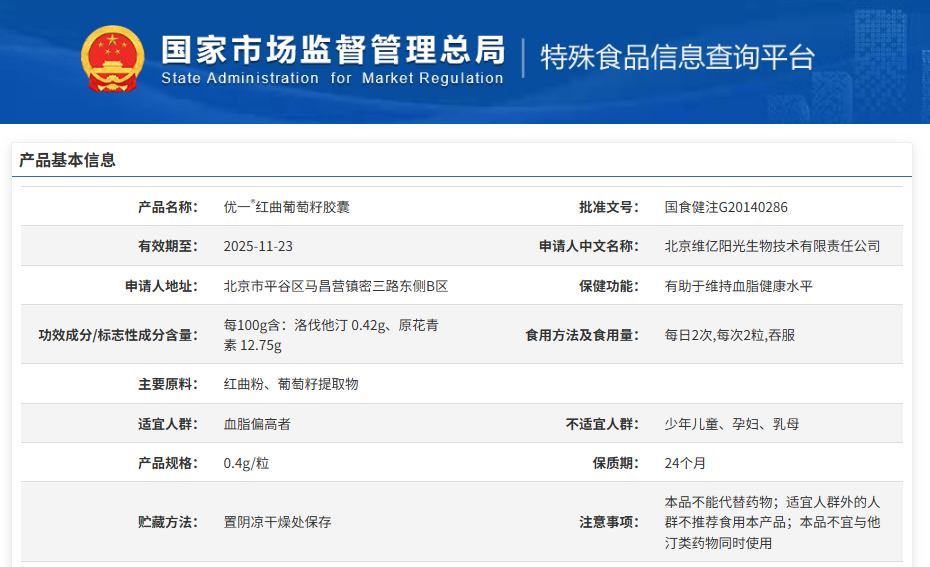Select storage value 置阴凉干燥处保存
Image resolution: width=930 pixels, height=567 pixels.
tap(277, 522)
